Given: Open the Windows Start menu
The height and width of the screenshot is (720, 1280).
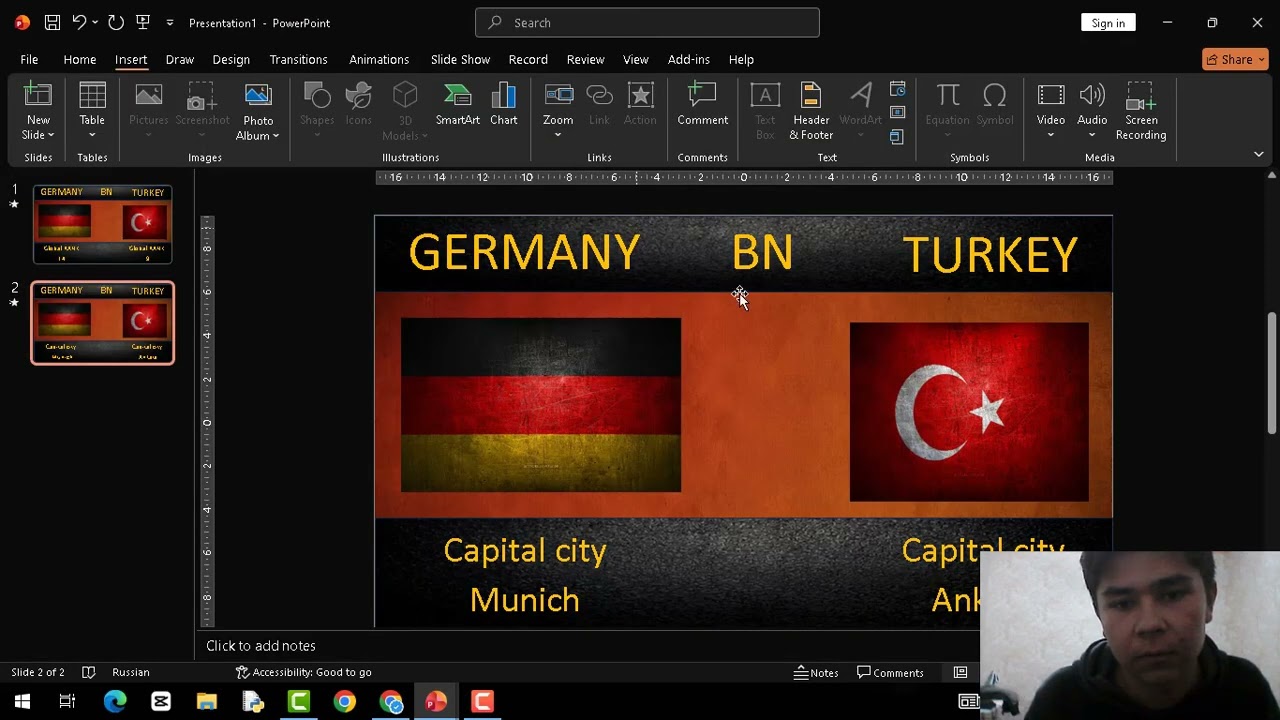Looking at the screenshot, I should pyautogui.click(x=21, y=701).
